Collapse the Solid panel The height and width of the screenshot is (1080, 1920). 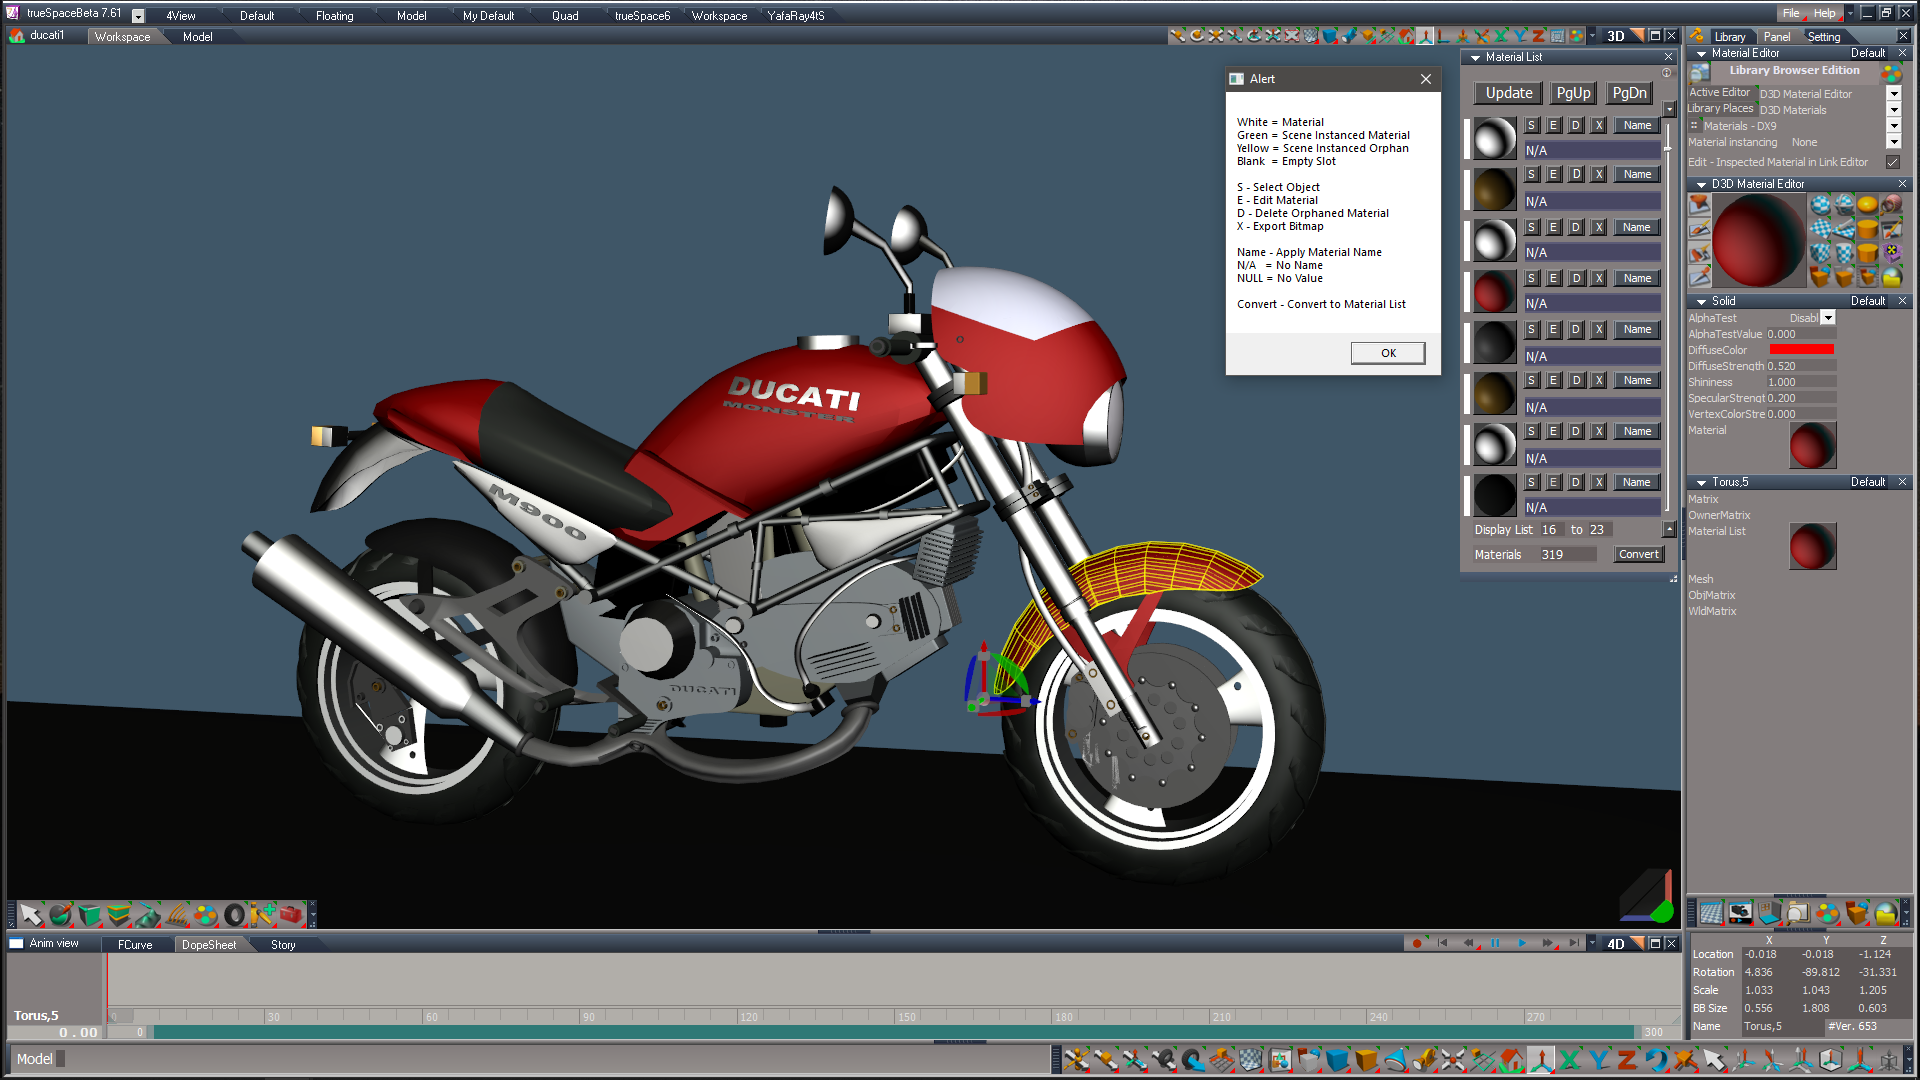1701,302
